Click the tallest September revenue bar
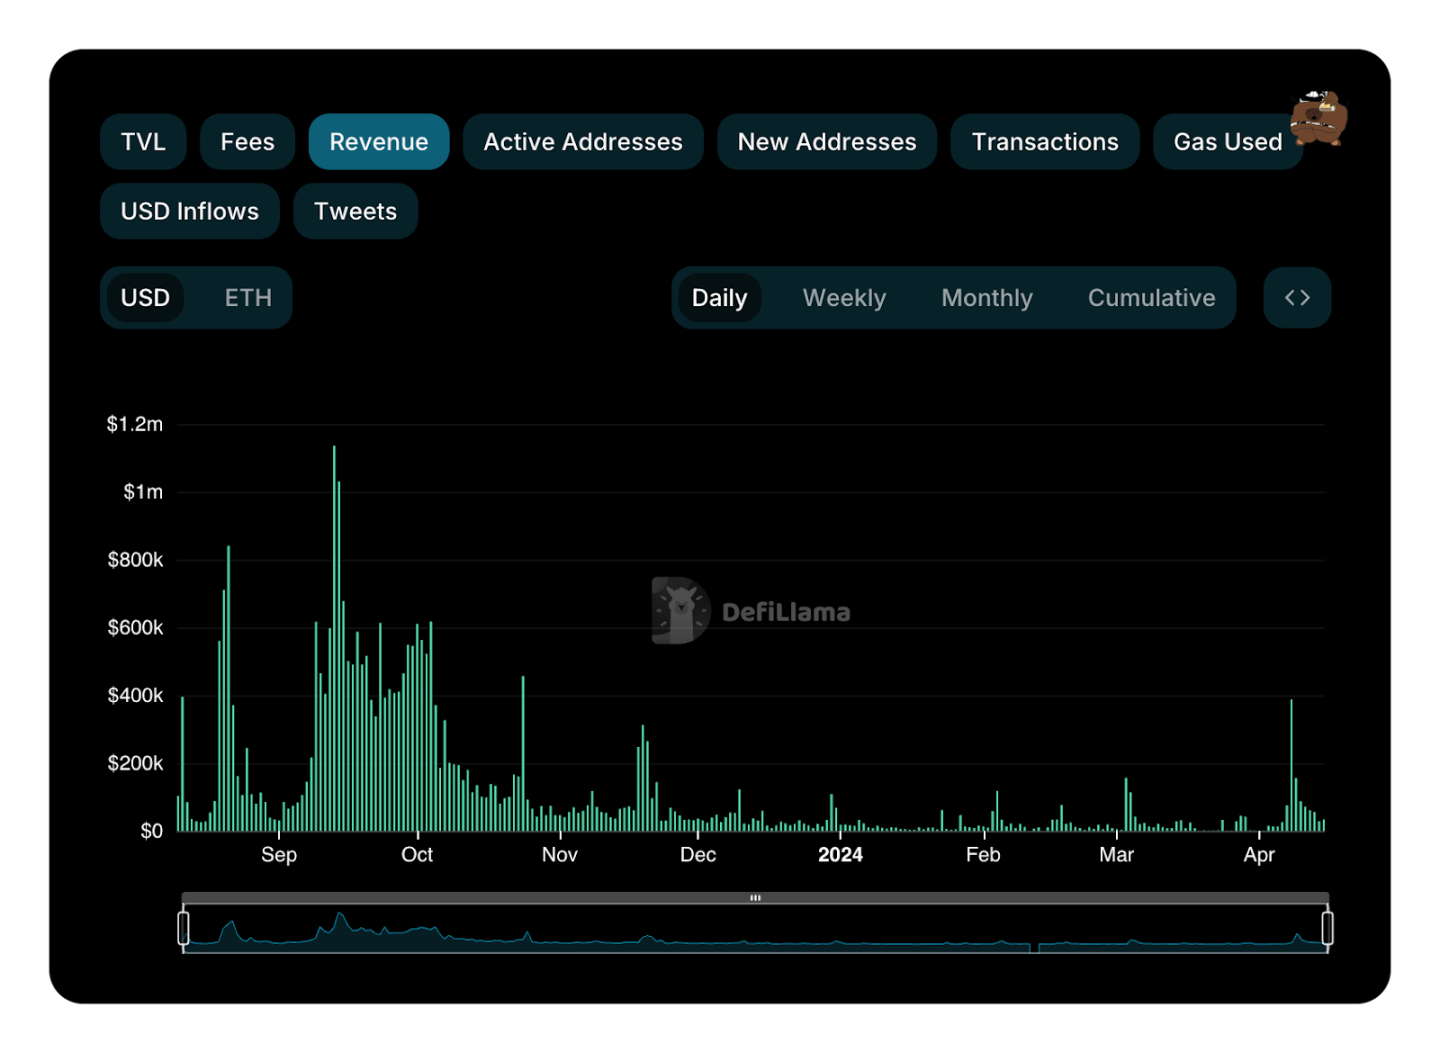This screenshot has width=1440, height=1053. [x=334, y=640]
